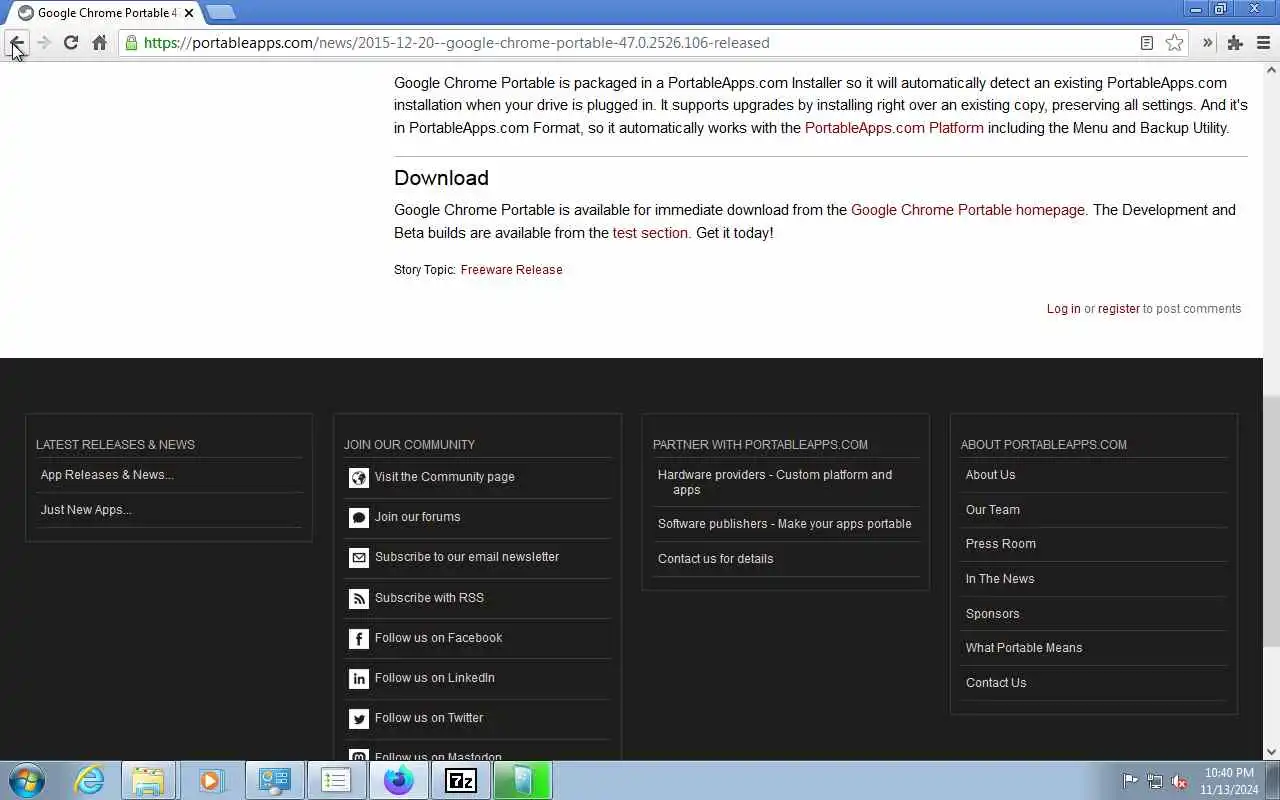Click the Download section heading
The width and height of the screenshot is (1280, 800).
441,178
